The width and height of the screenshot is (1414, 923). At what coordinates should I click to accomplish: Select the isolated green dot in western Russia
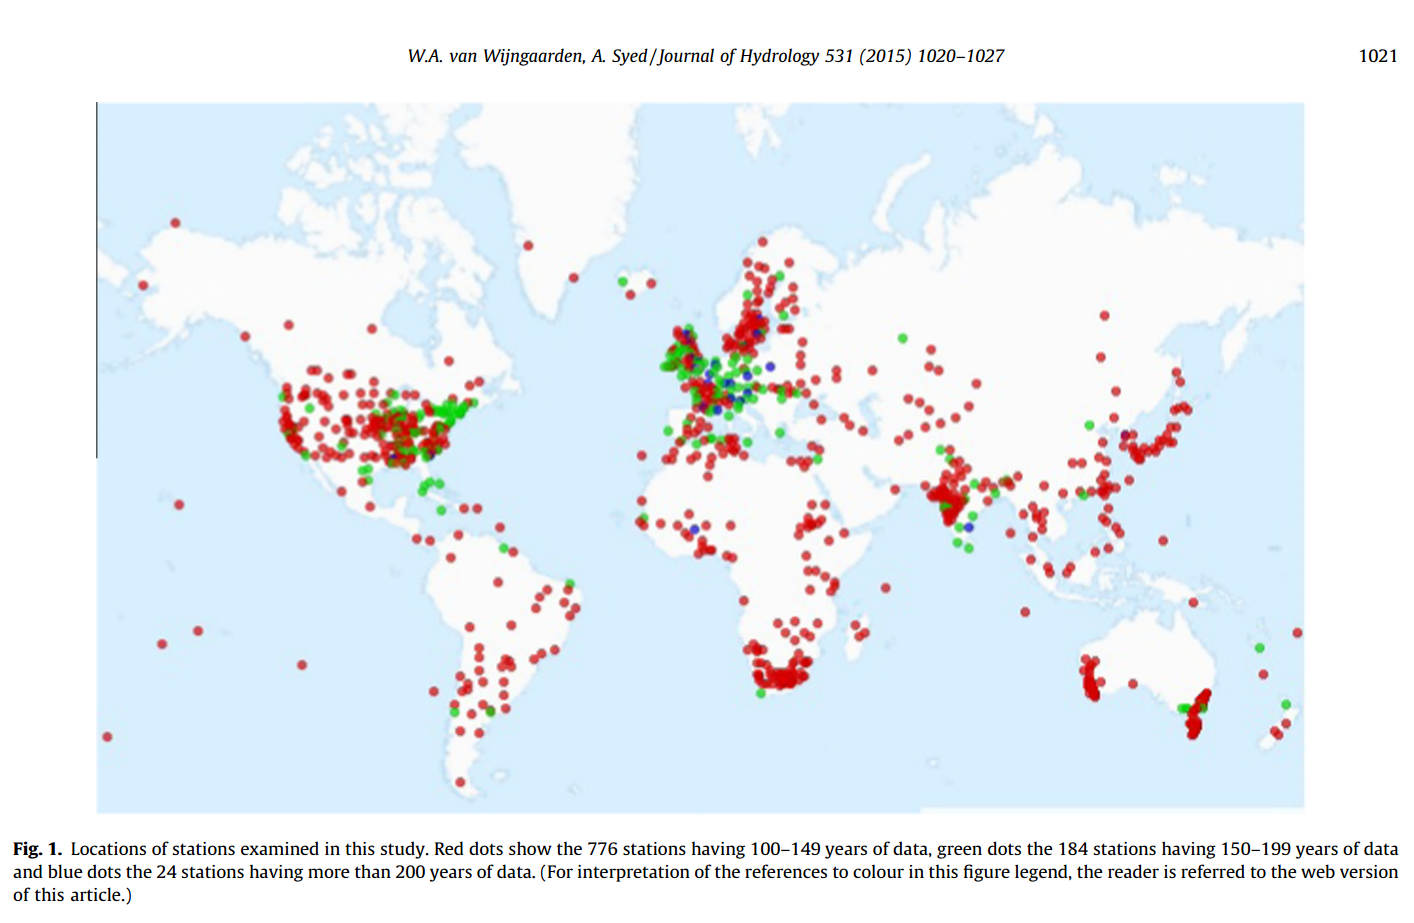pyautogui.click(x=902, y=338)
